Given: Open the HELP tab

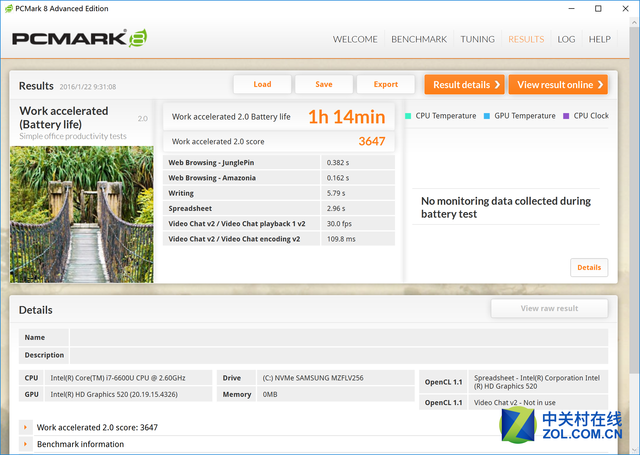Looking at the screenshot, I should tap(599, 39).
